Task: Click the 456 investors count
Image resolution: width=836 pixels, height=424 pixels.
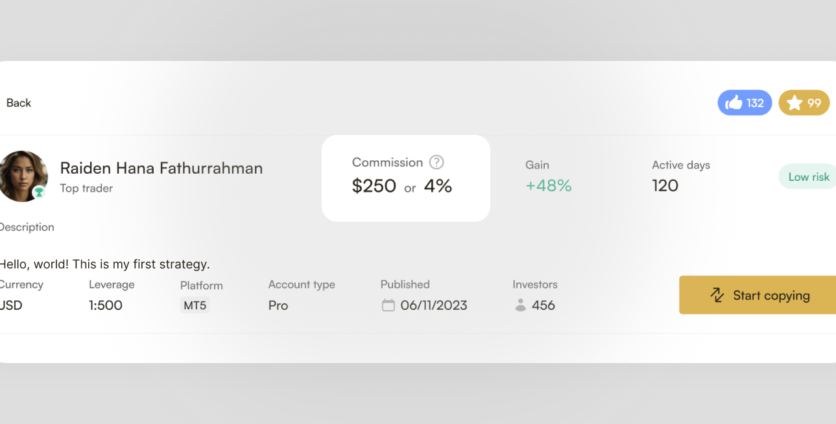Action: click(543, 305)
